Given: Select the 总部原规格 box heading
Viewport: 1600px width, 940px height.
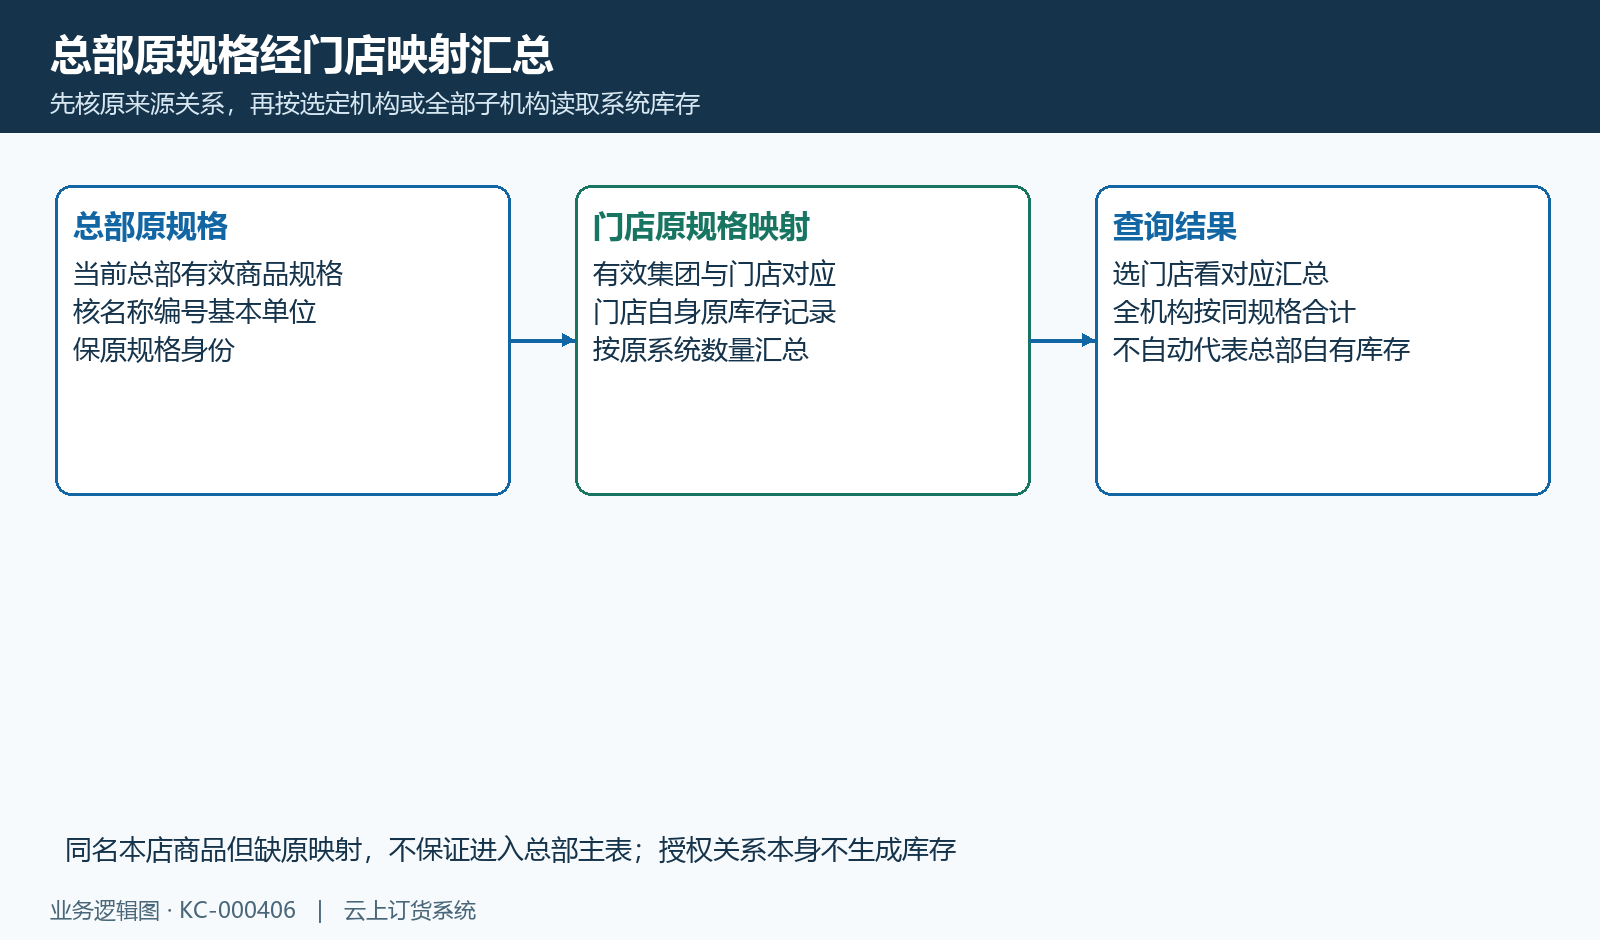Looking at the screenshot, I should click(151, 227).
